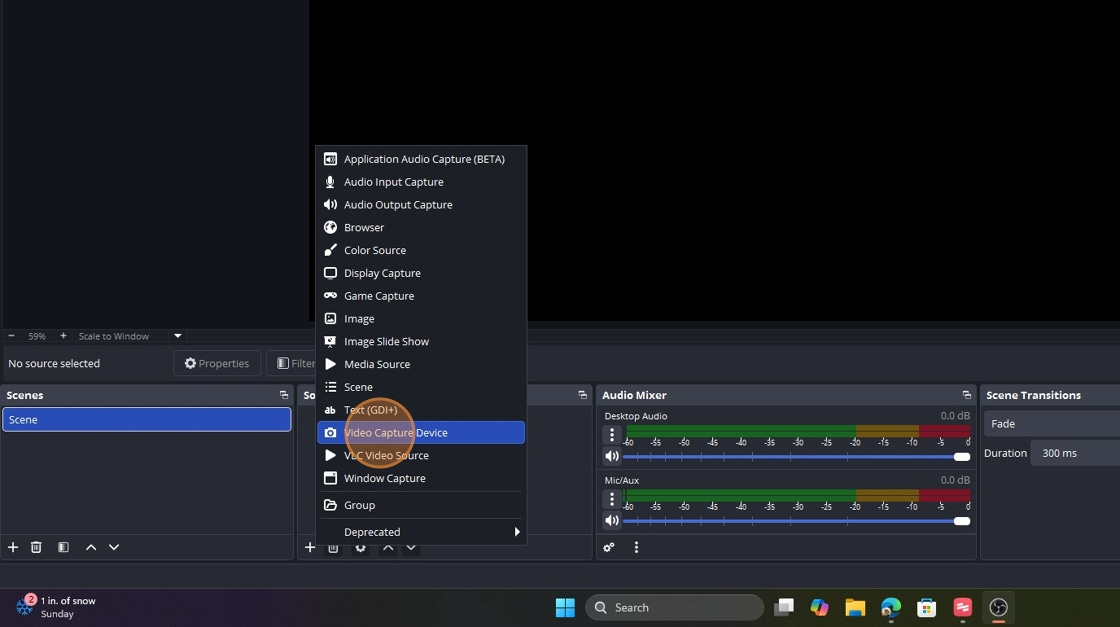Viewport: 1120px width, 627px height.
Task: Pop out the Sources dock
Action: pyautogui.click(x=582, y=395)
